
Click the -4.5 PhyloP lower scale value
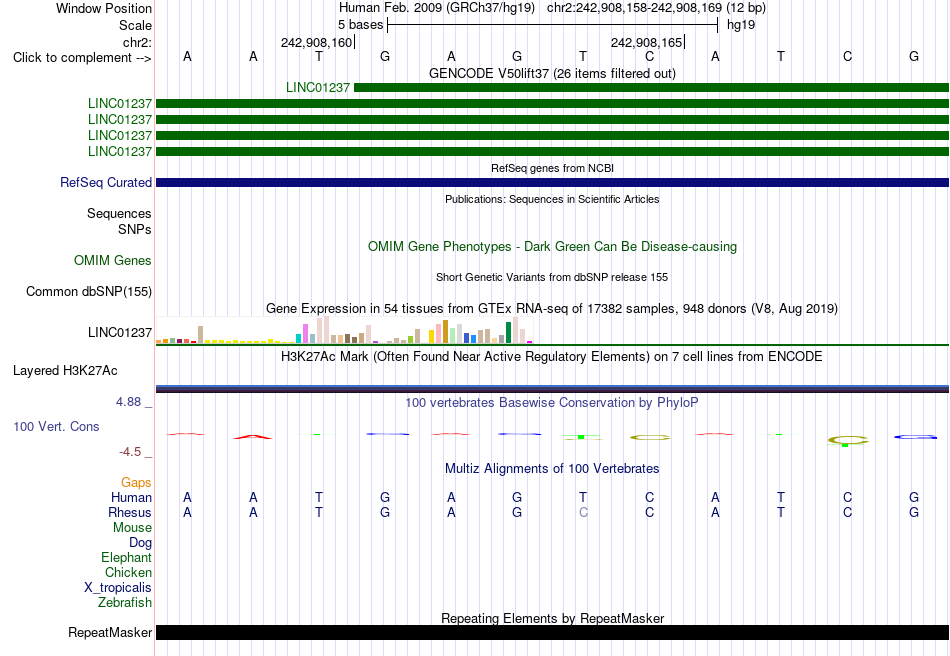(130, 452)
